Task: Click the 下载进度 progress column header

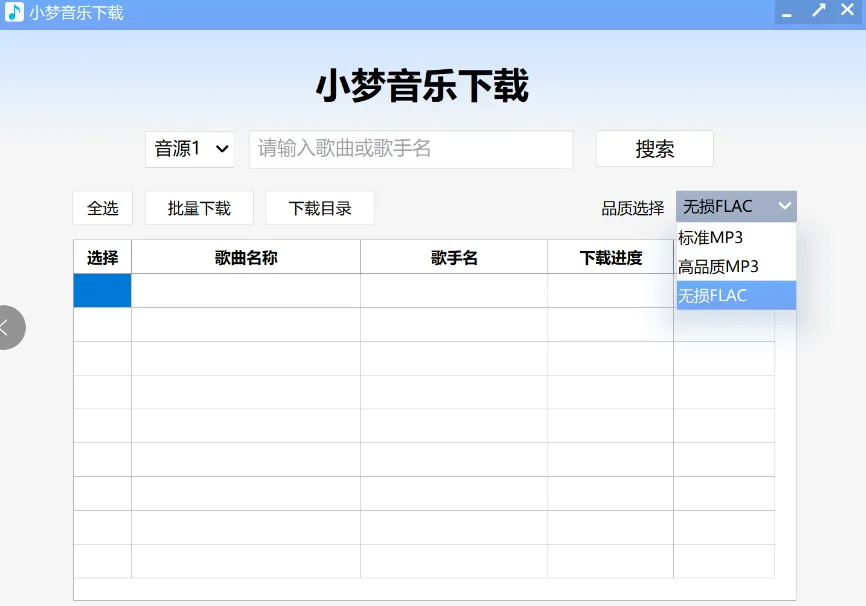Action: [610, 256]
